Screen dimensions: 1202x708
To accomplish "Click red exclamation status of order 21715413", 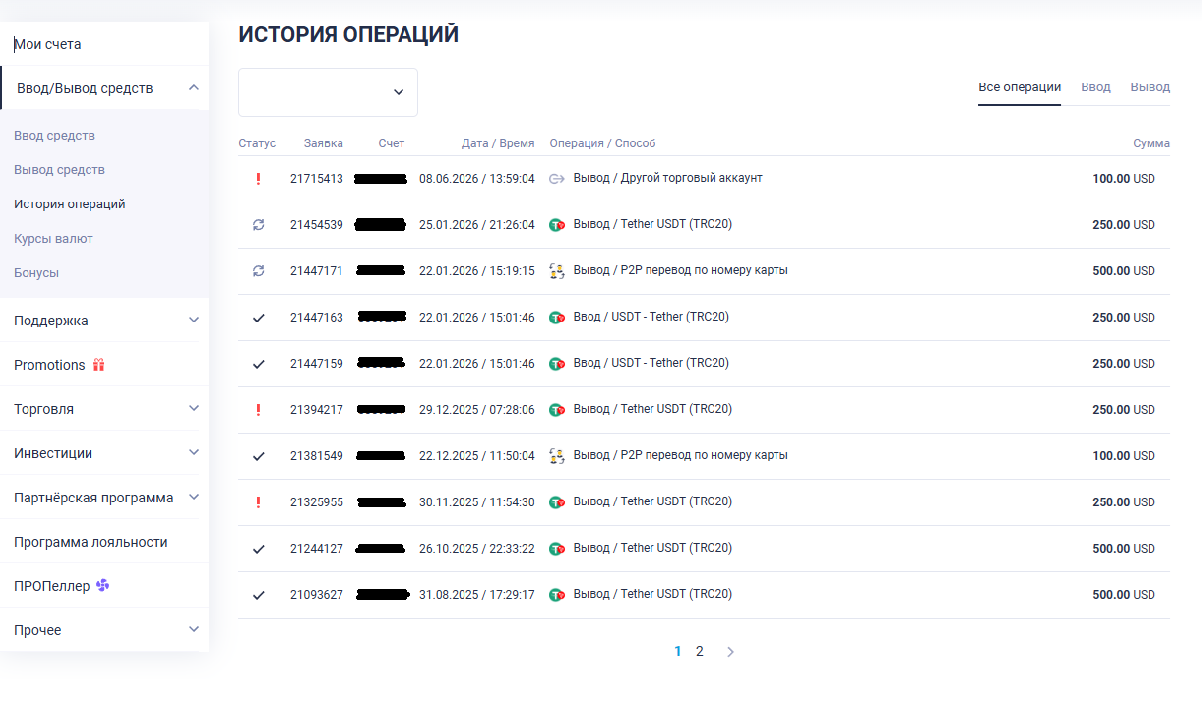I will point(258,179).
